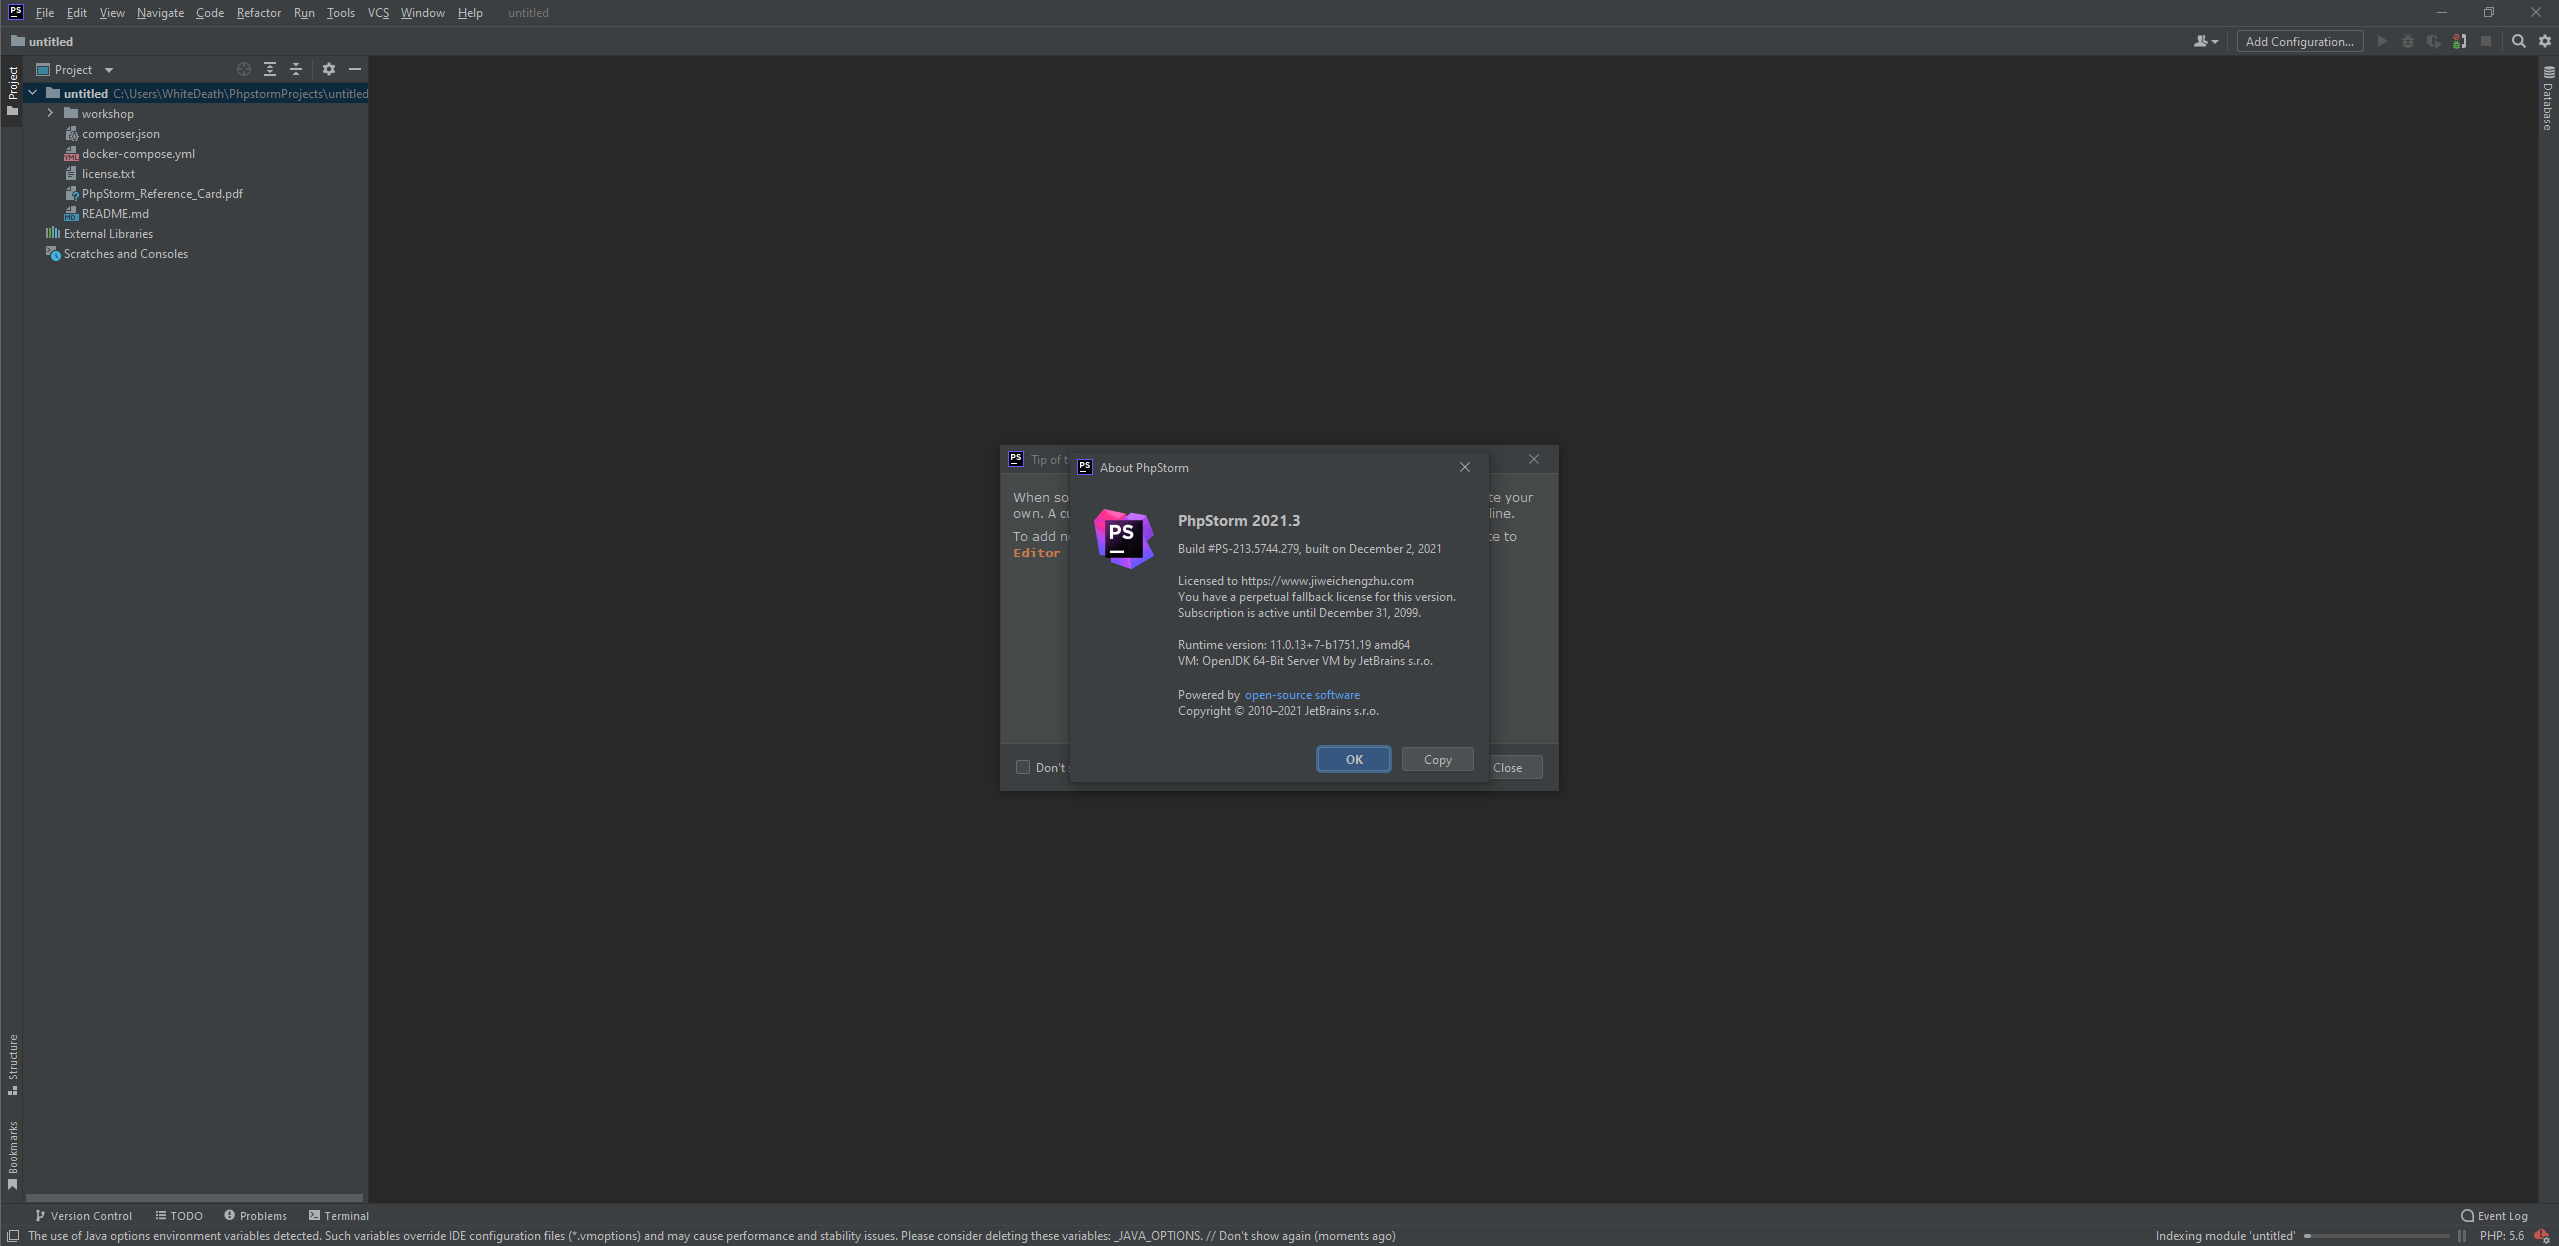Click the Run play icon
2559x1246 pixels.
click(2382, 41)
